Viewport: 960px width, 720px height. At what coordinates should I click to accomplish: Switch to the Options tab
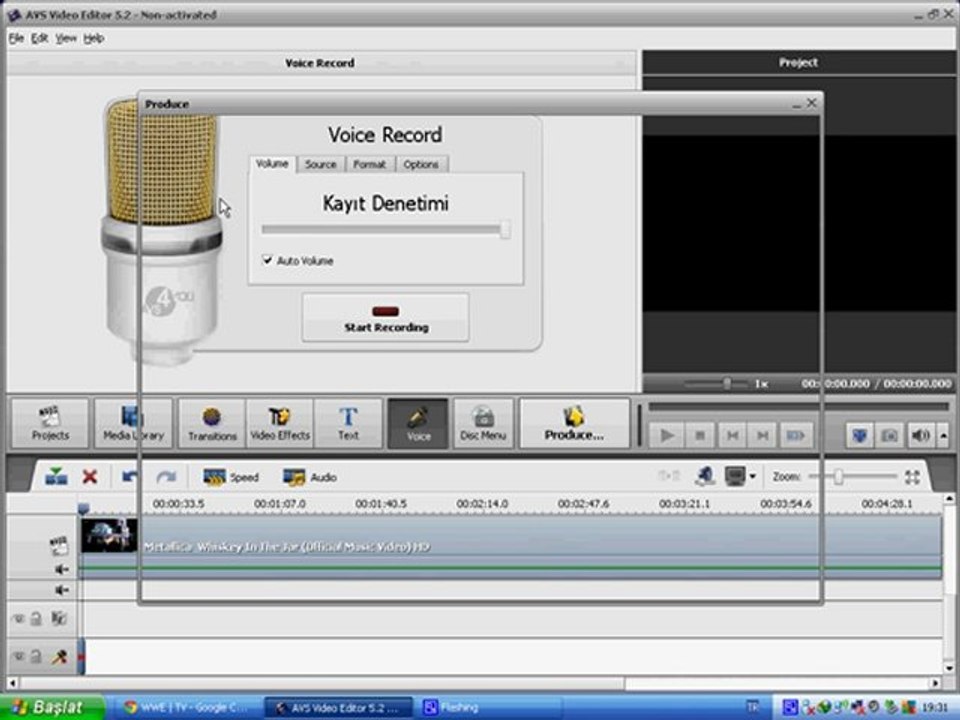pyautogui.click(x=421, y=164)
